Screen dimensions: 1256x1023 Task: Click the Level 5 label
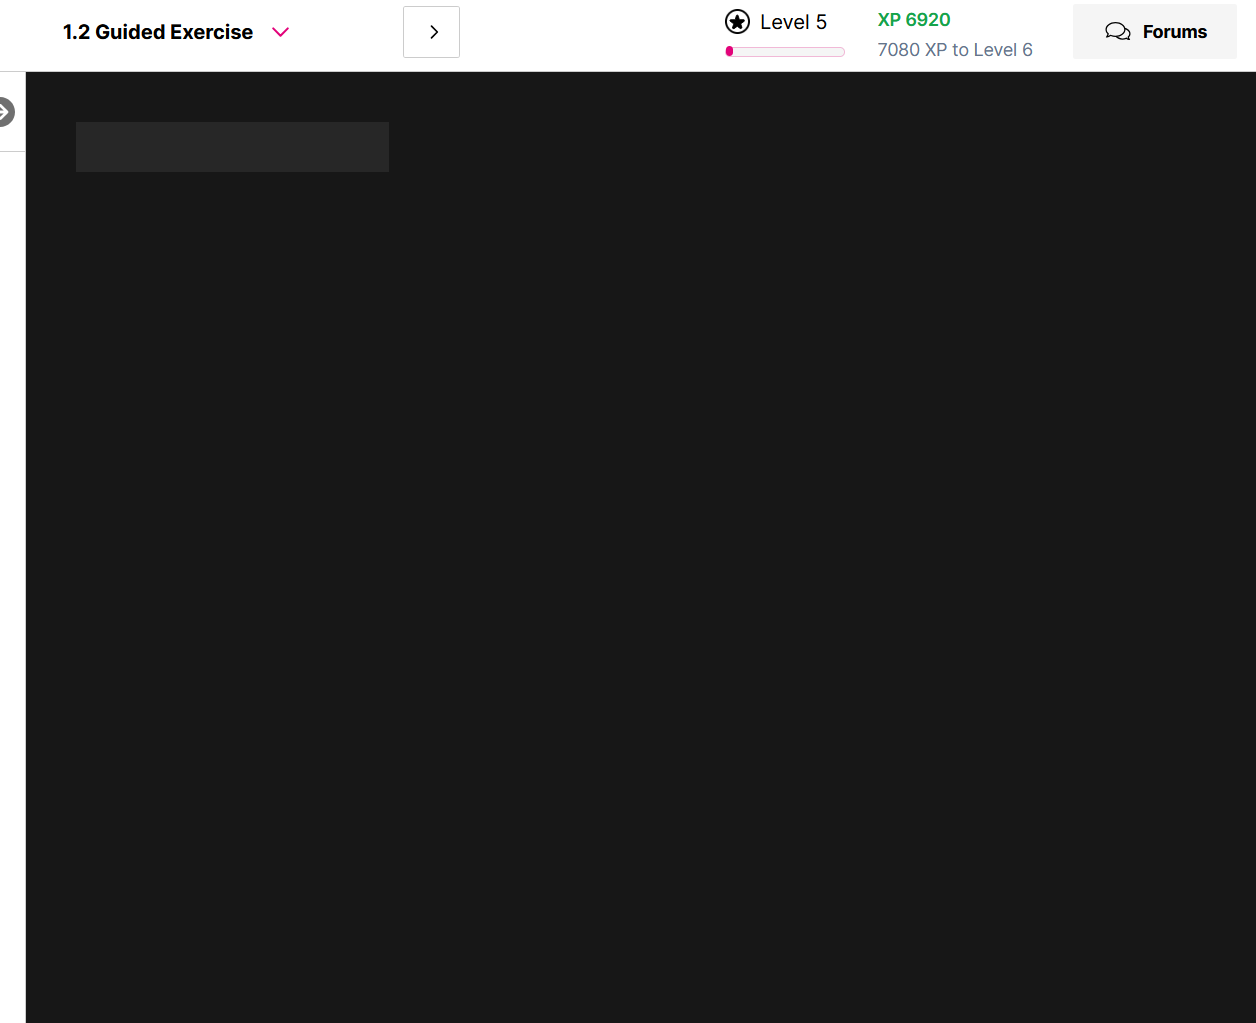pos(793,22)
